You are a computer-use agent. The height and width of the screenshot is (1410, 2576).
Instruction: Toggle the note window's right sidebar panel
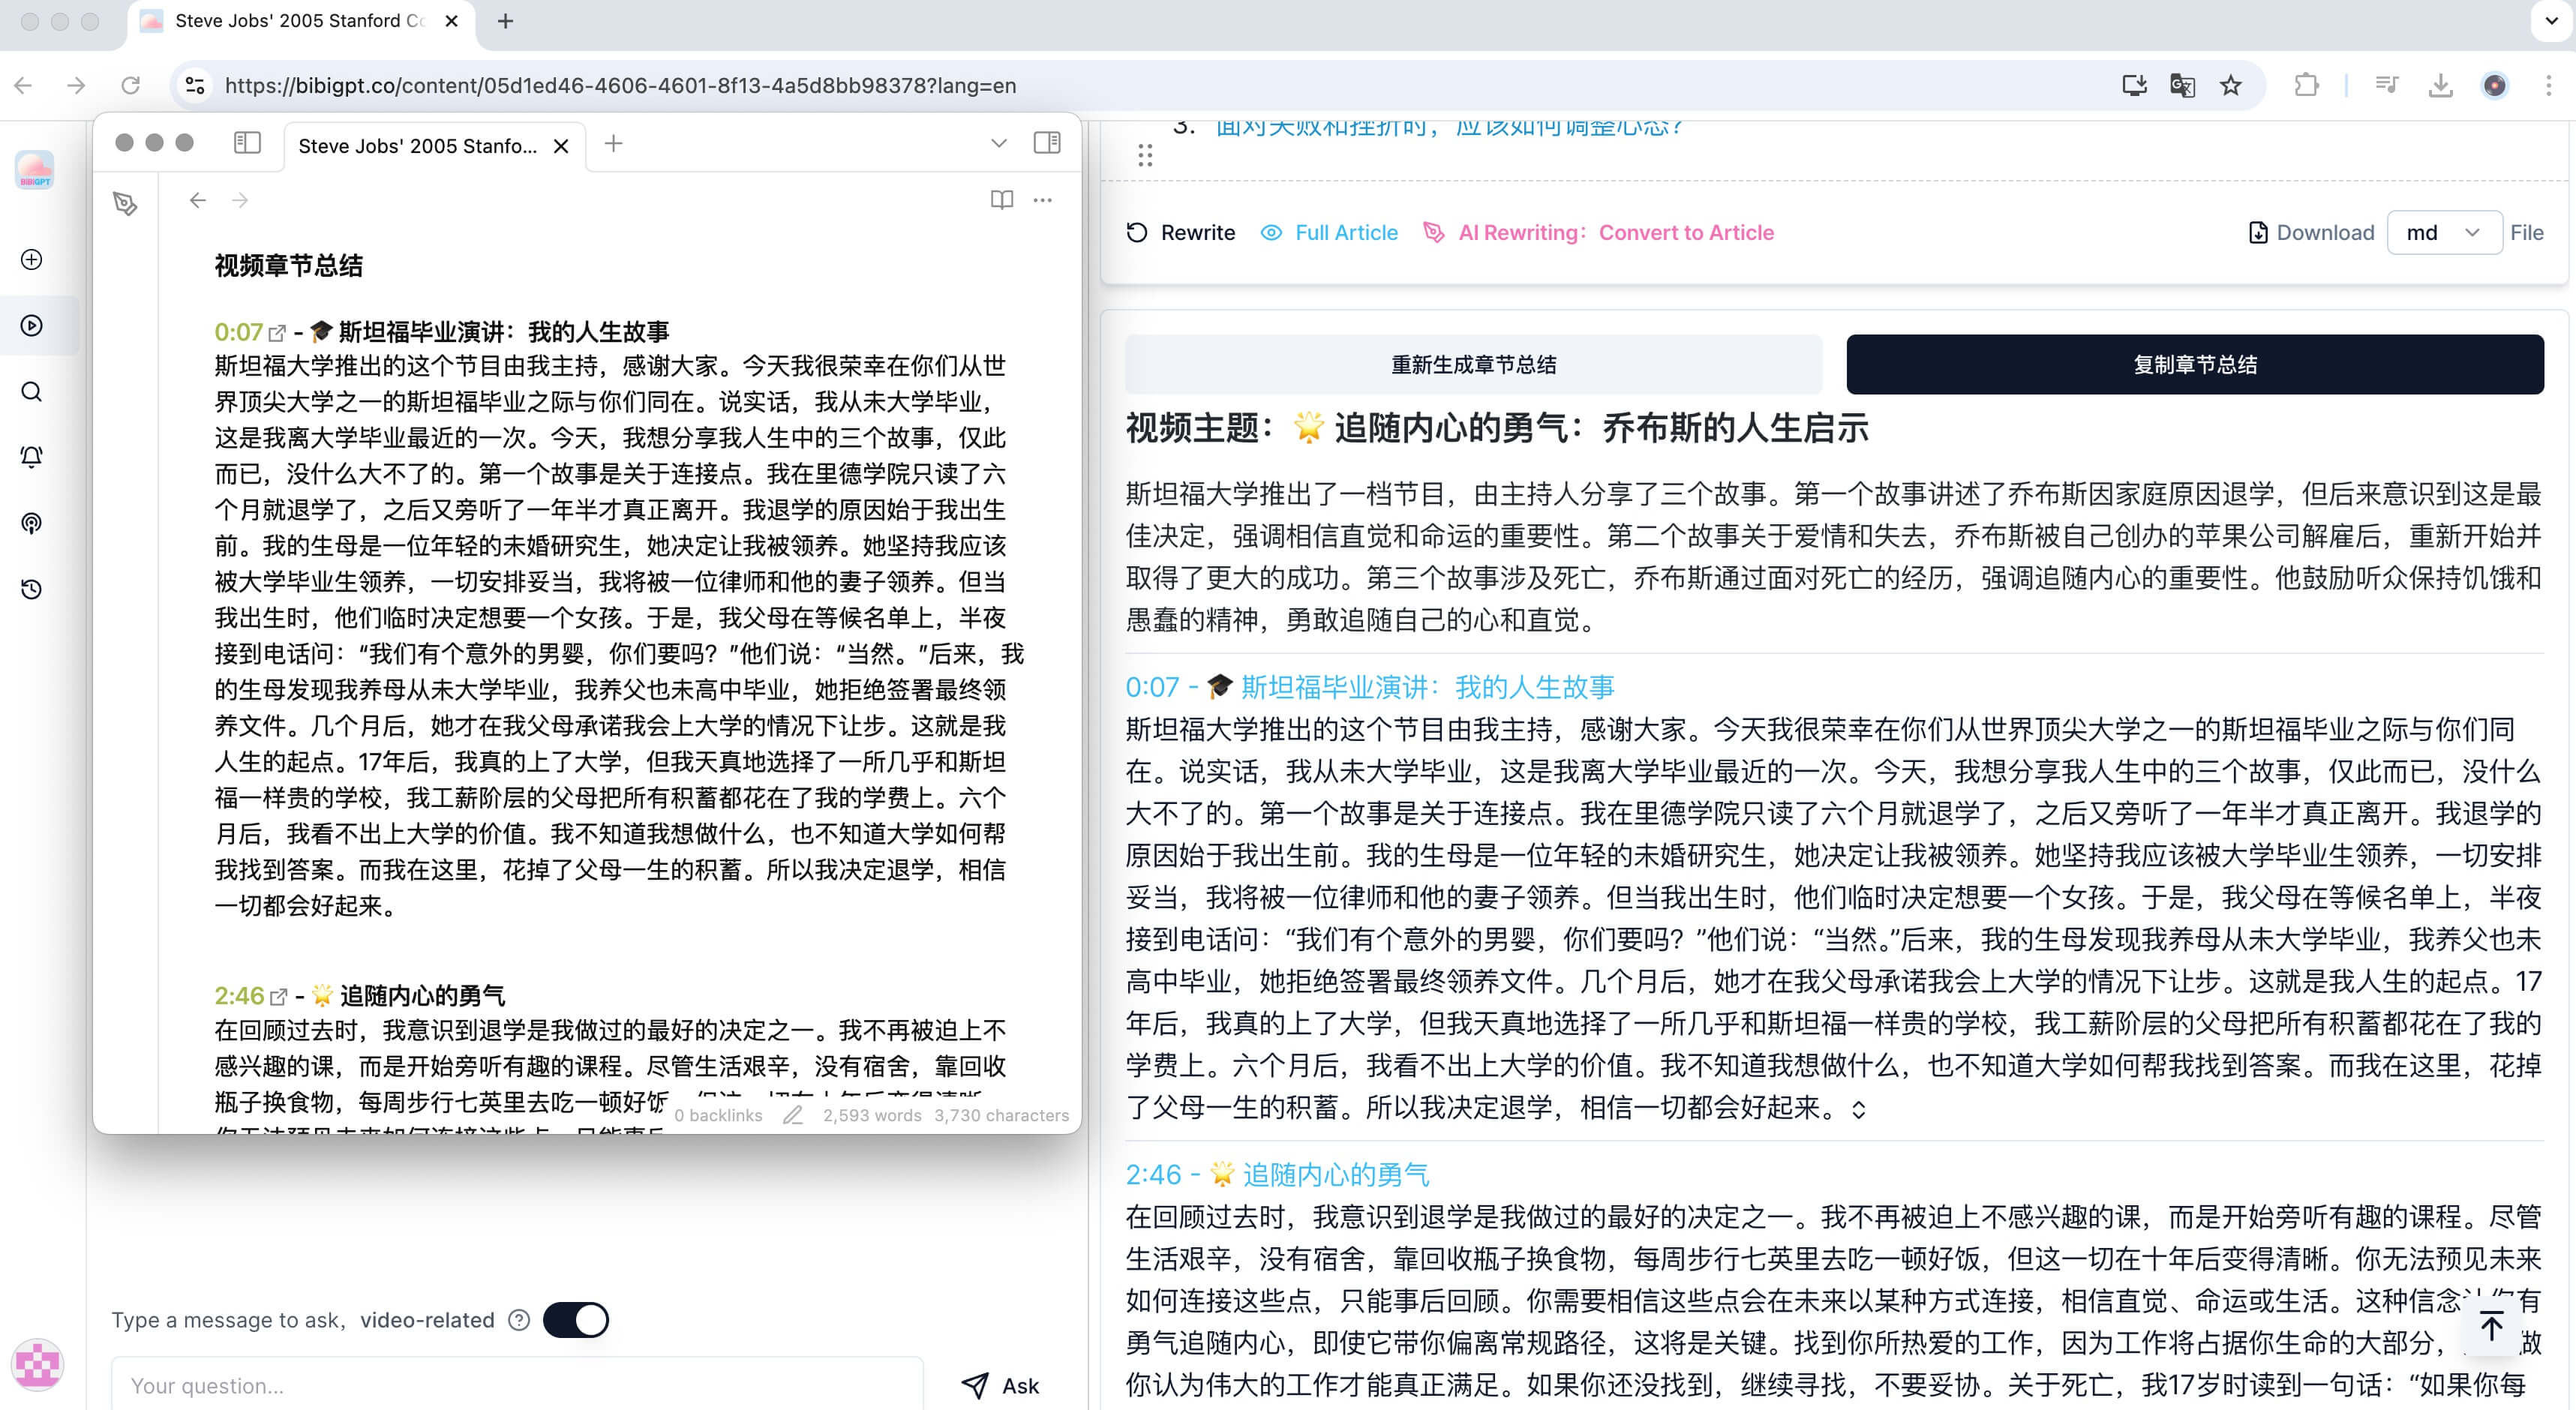[1047, 143]
